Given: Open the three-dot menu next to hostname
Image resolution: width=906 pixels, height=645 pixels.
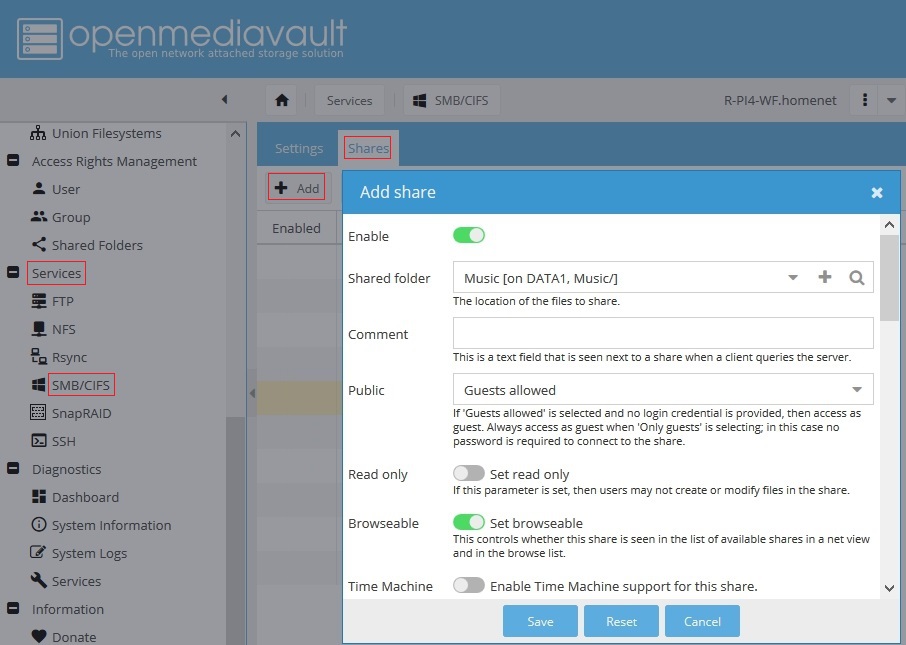Looking at the screenshot, I should click(x=864, y=100).
